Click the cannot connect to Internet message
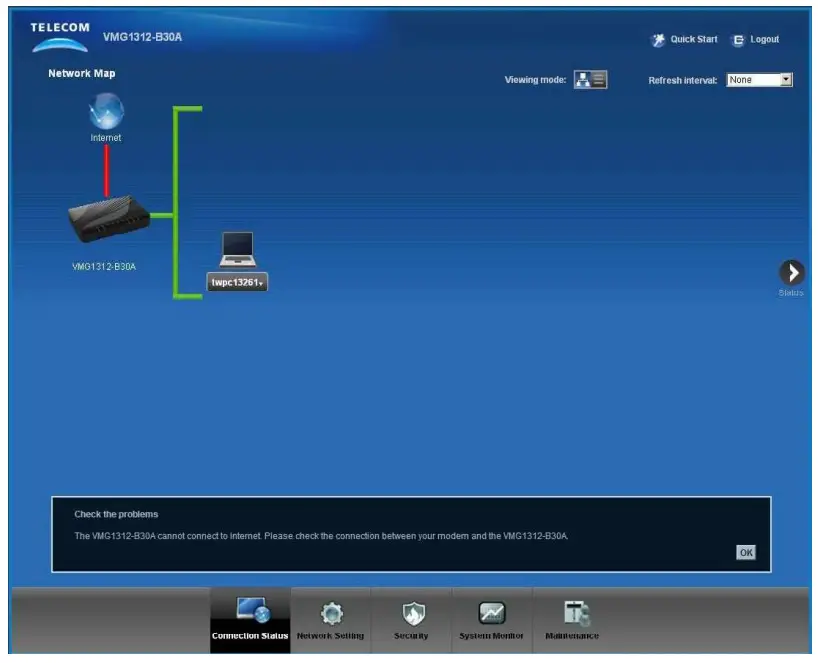Image resolution: width=818 pixels, height=663 pixels. point(321,536)
